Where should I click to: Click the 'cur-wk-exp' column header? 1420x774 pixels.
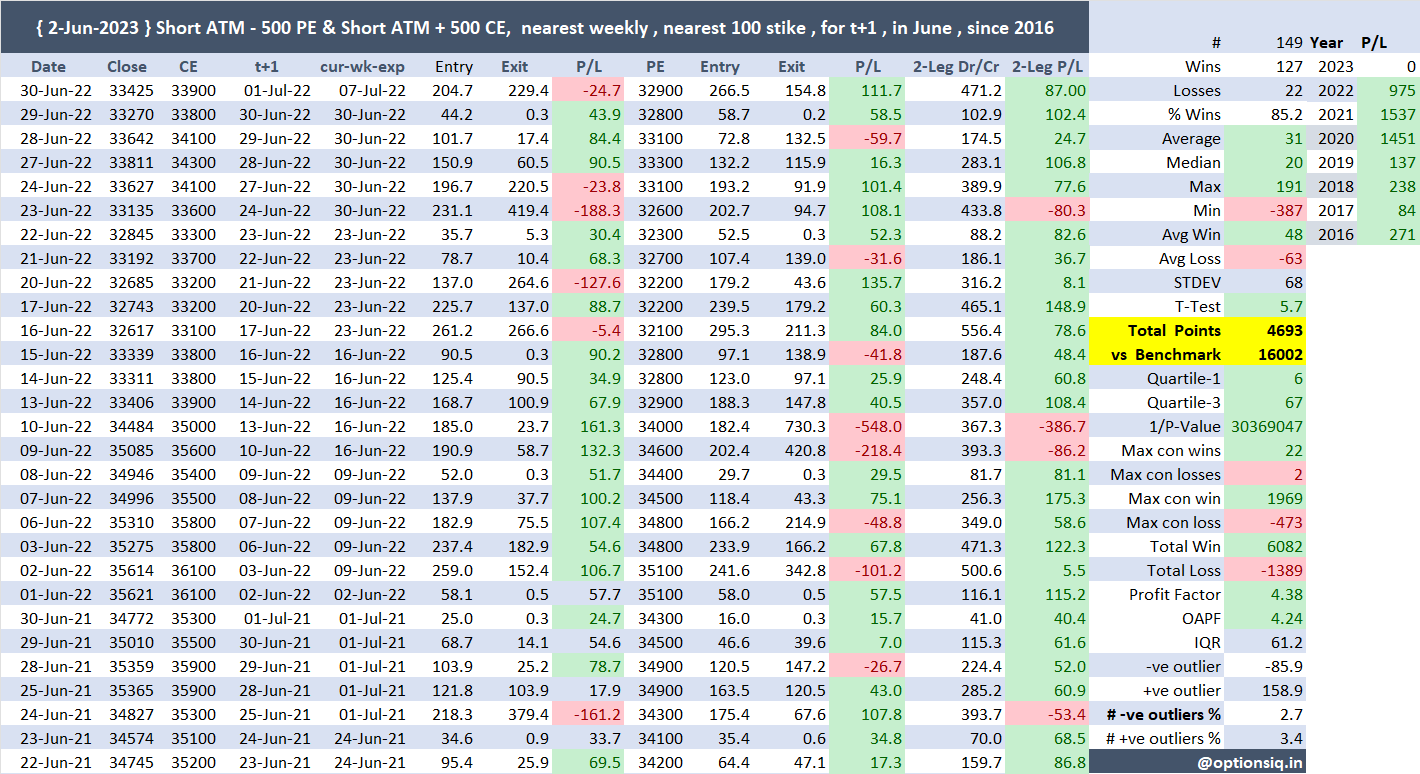pos(363,67)
